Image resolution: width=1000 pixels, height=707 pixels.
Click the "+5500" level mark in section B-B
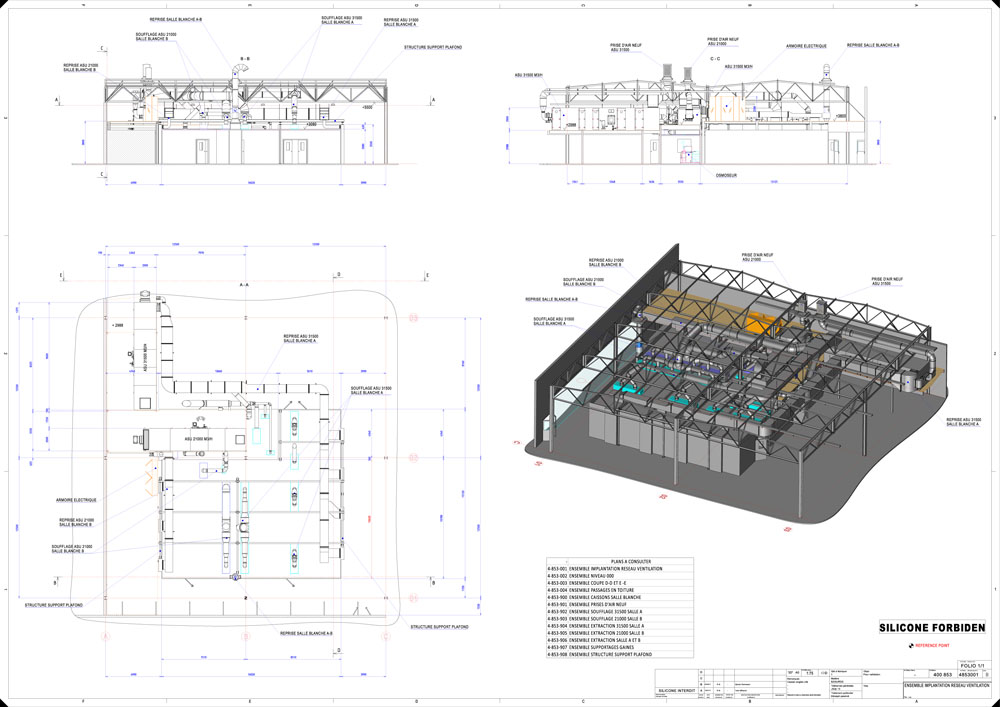pos(367,108)
